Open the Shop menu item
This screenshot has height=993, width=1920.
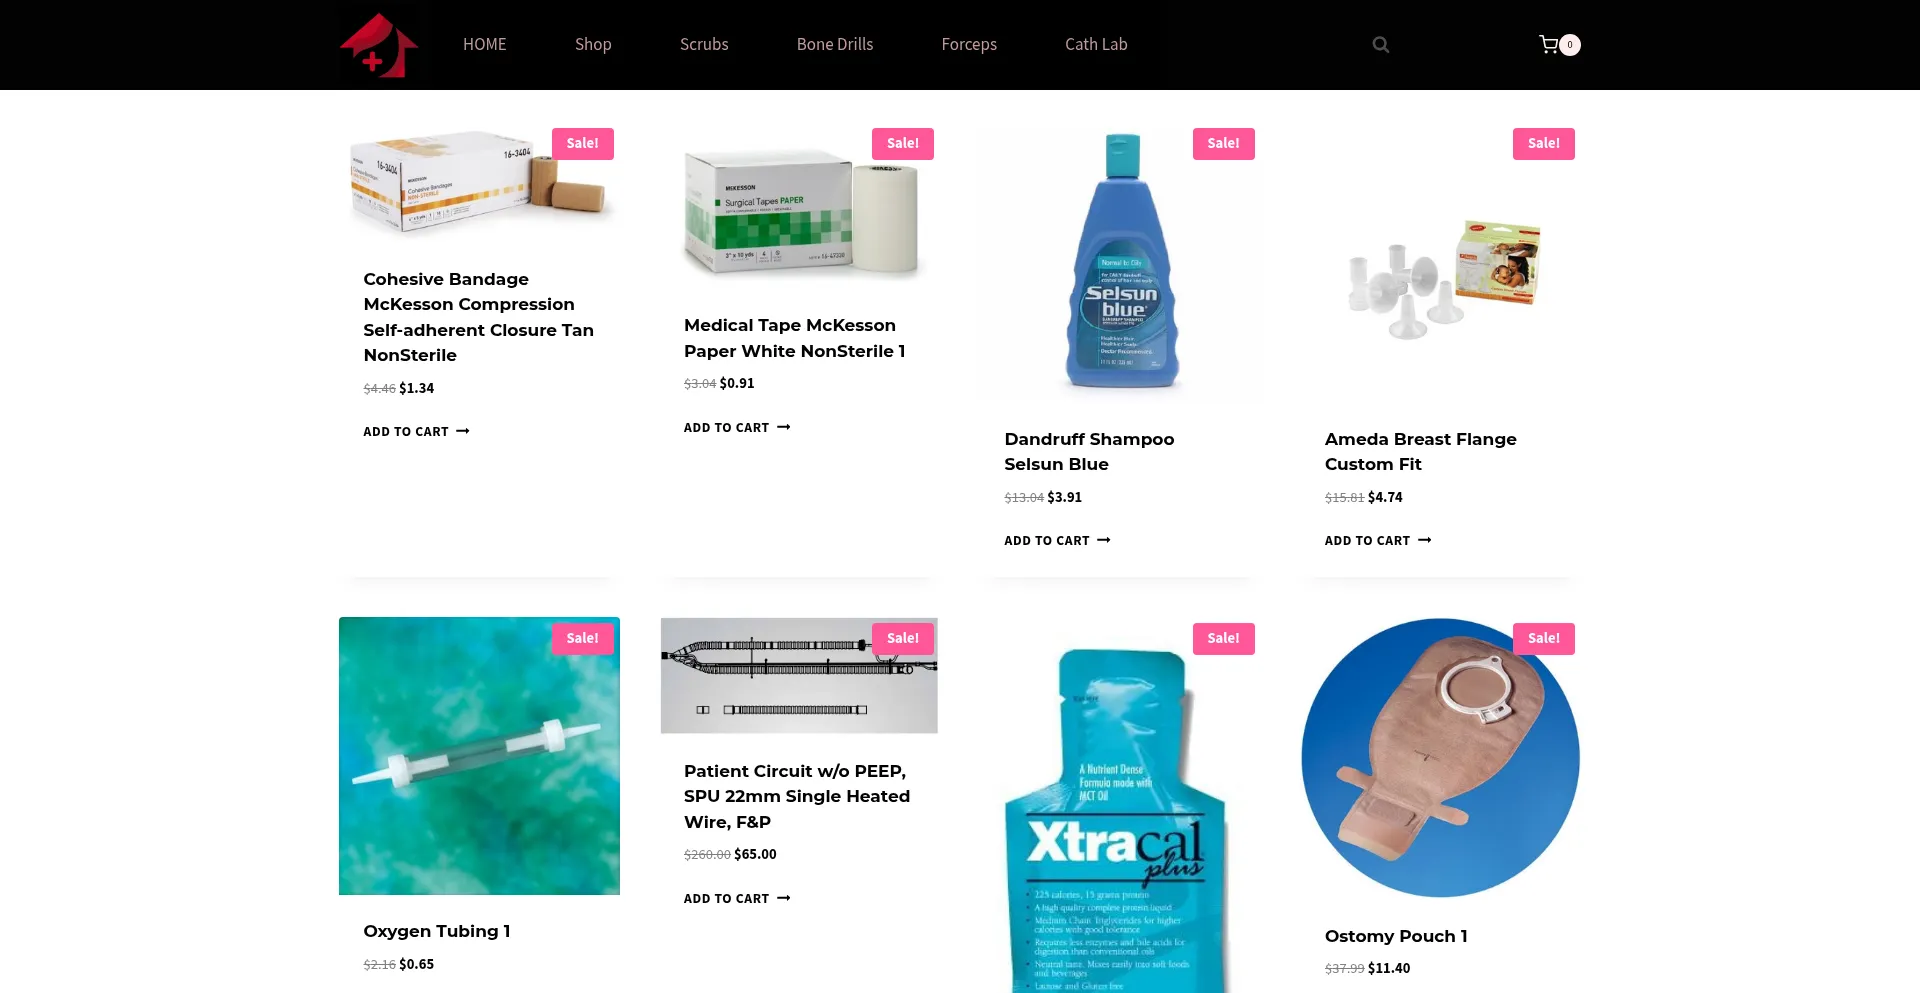(593, 45)
